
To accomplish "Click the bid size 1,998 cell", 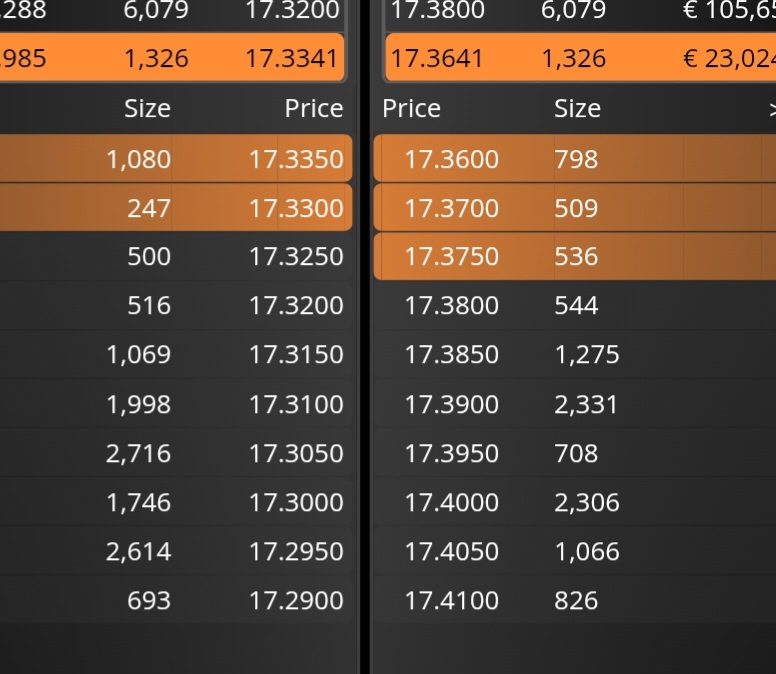I will coord(138,404).
